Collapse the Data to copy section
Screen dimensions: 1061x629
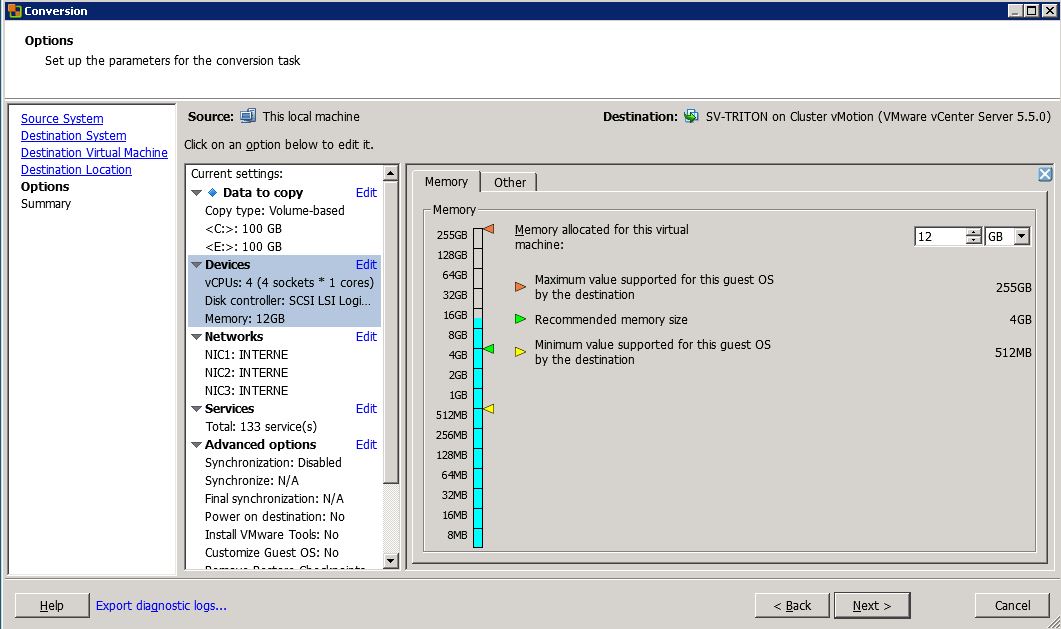coord(196,193)
